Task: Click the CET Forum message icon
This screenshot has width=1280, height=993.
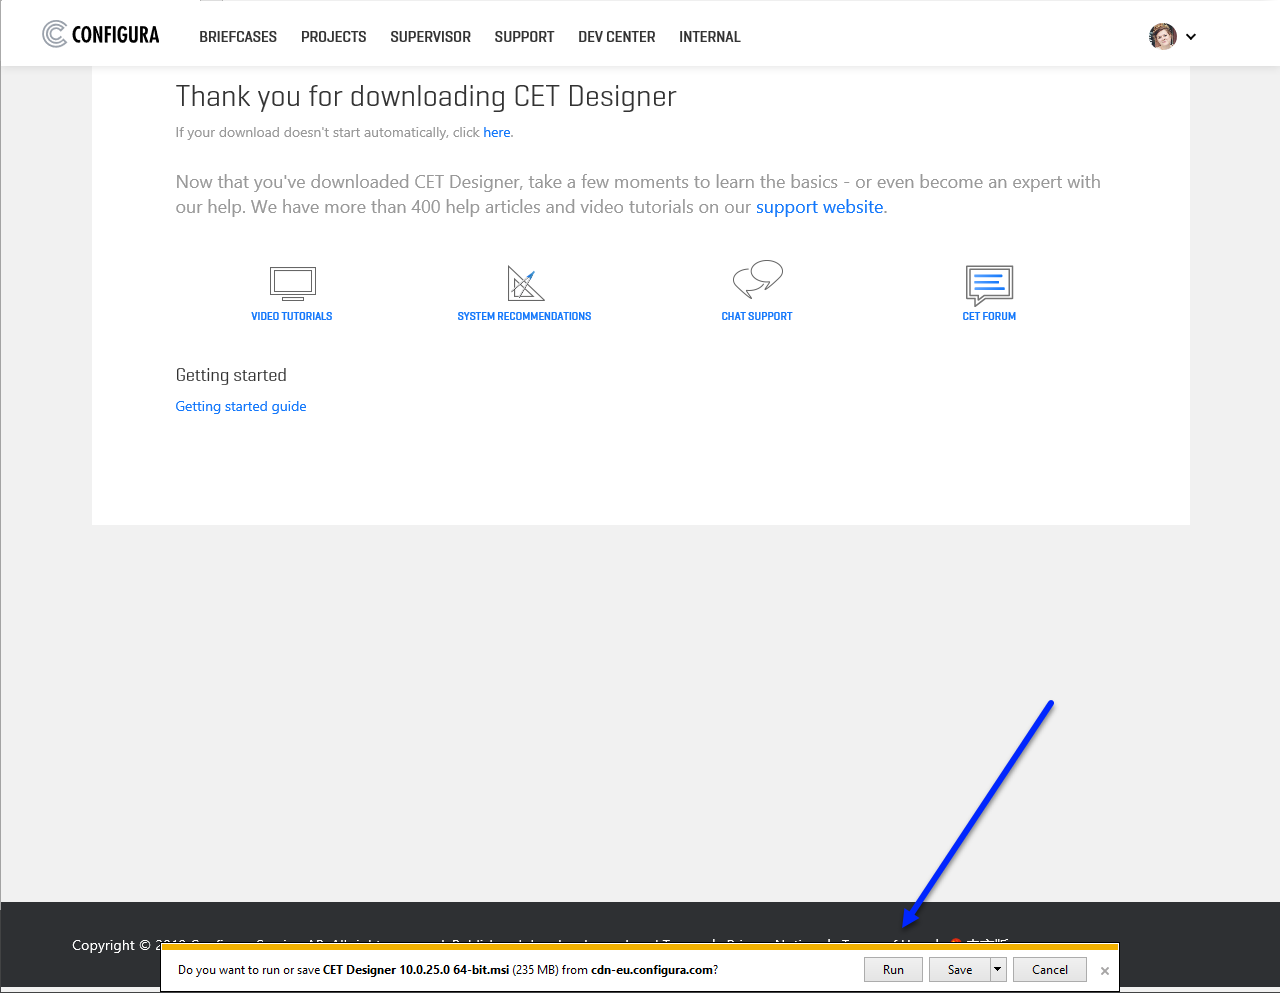Action: 989,285
